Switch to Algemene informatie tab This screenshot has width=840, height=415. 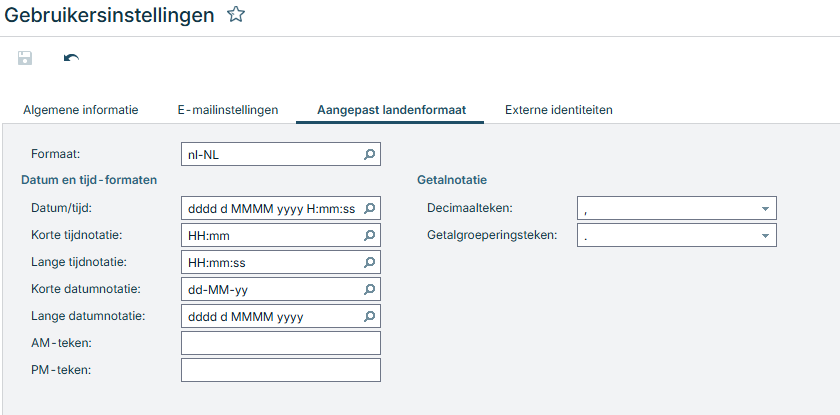[80, 109]
